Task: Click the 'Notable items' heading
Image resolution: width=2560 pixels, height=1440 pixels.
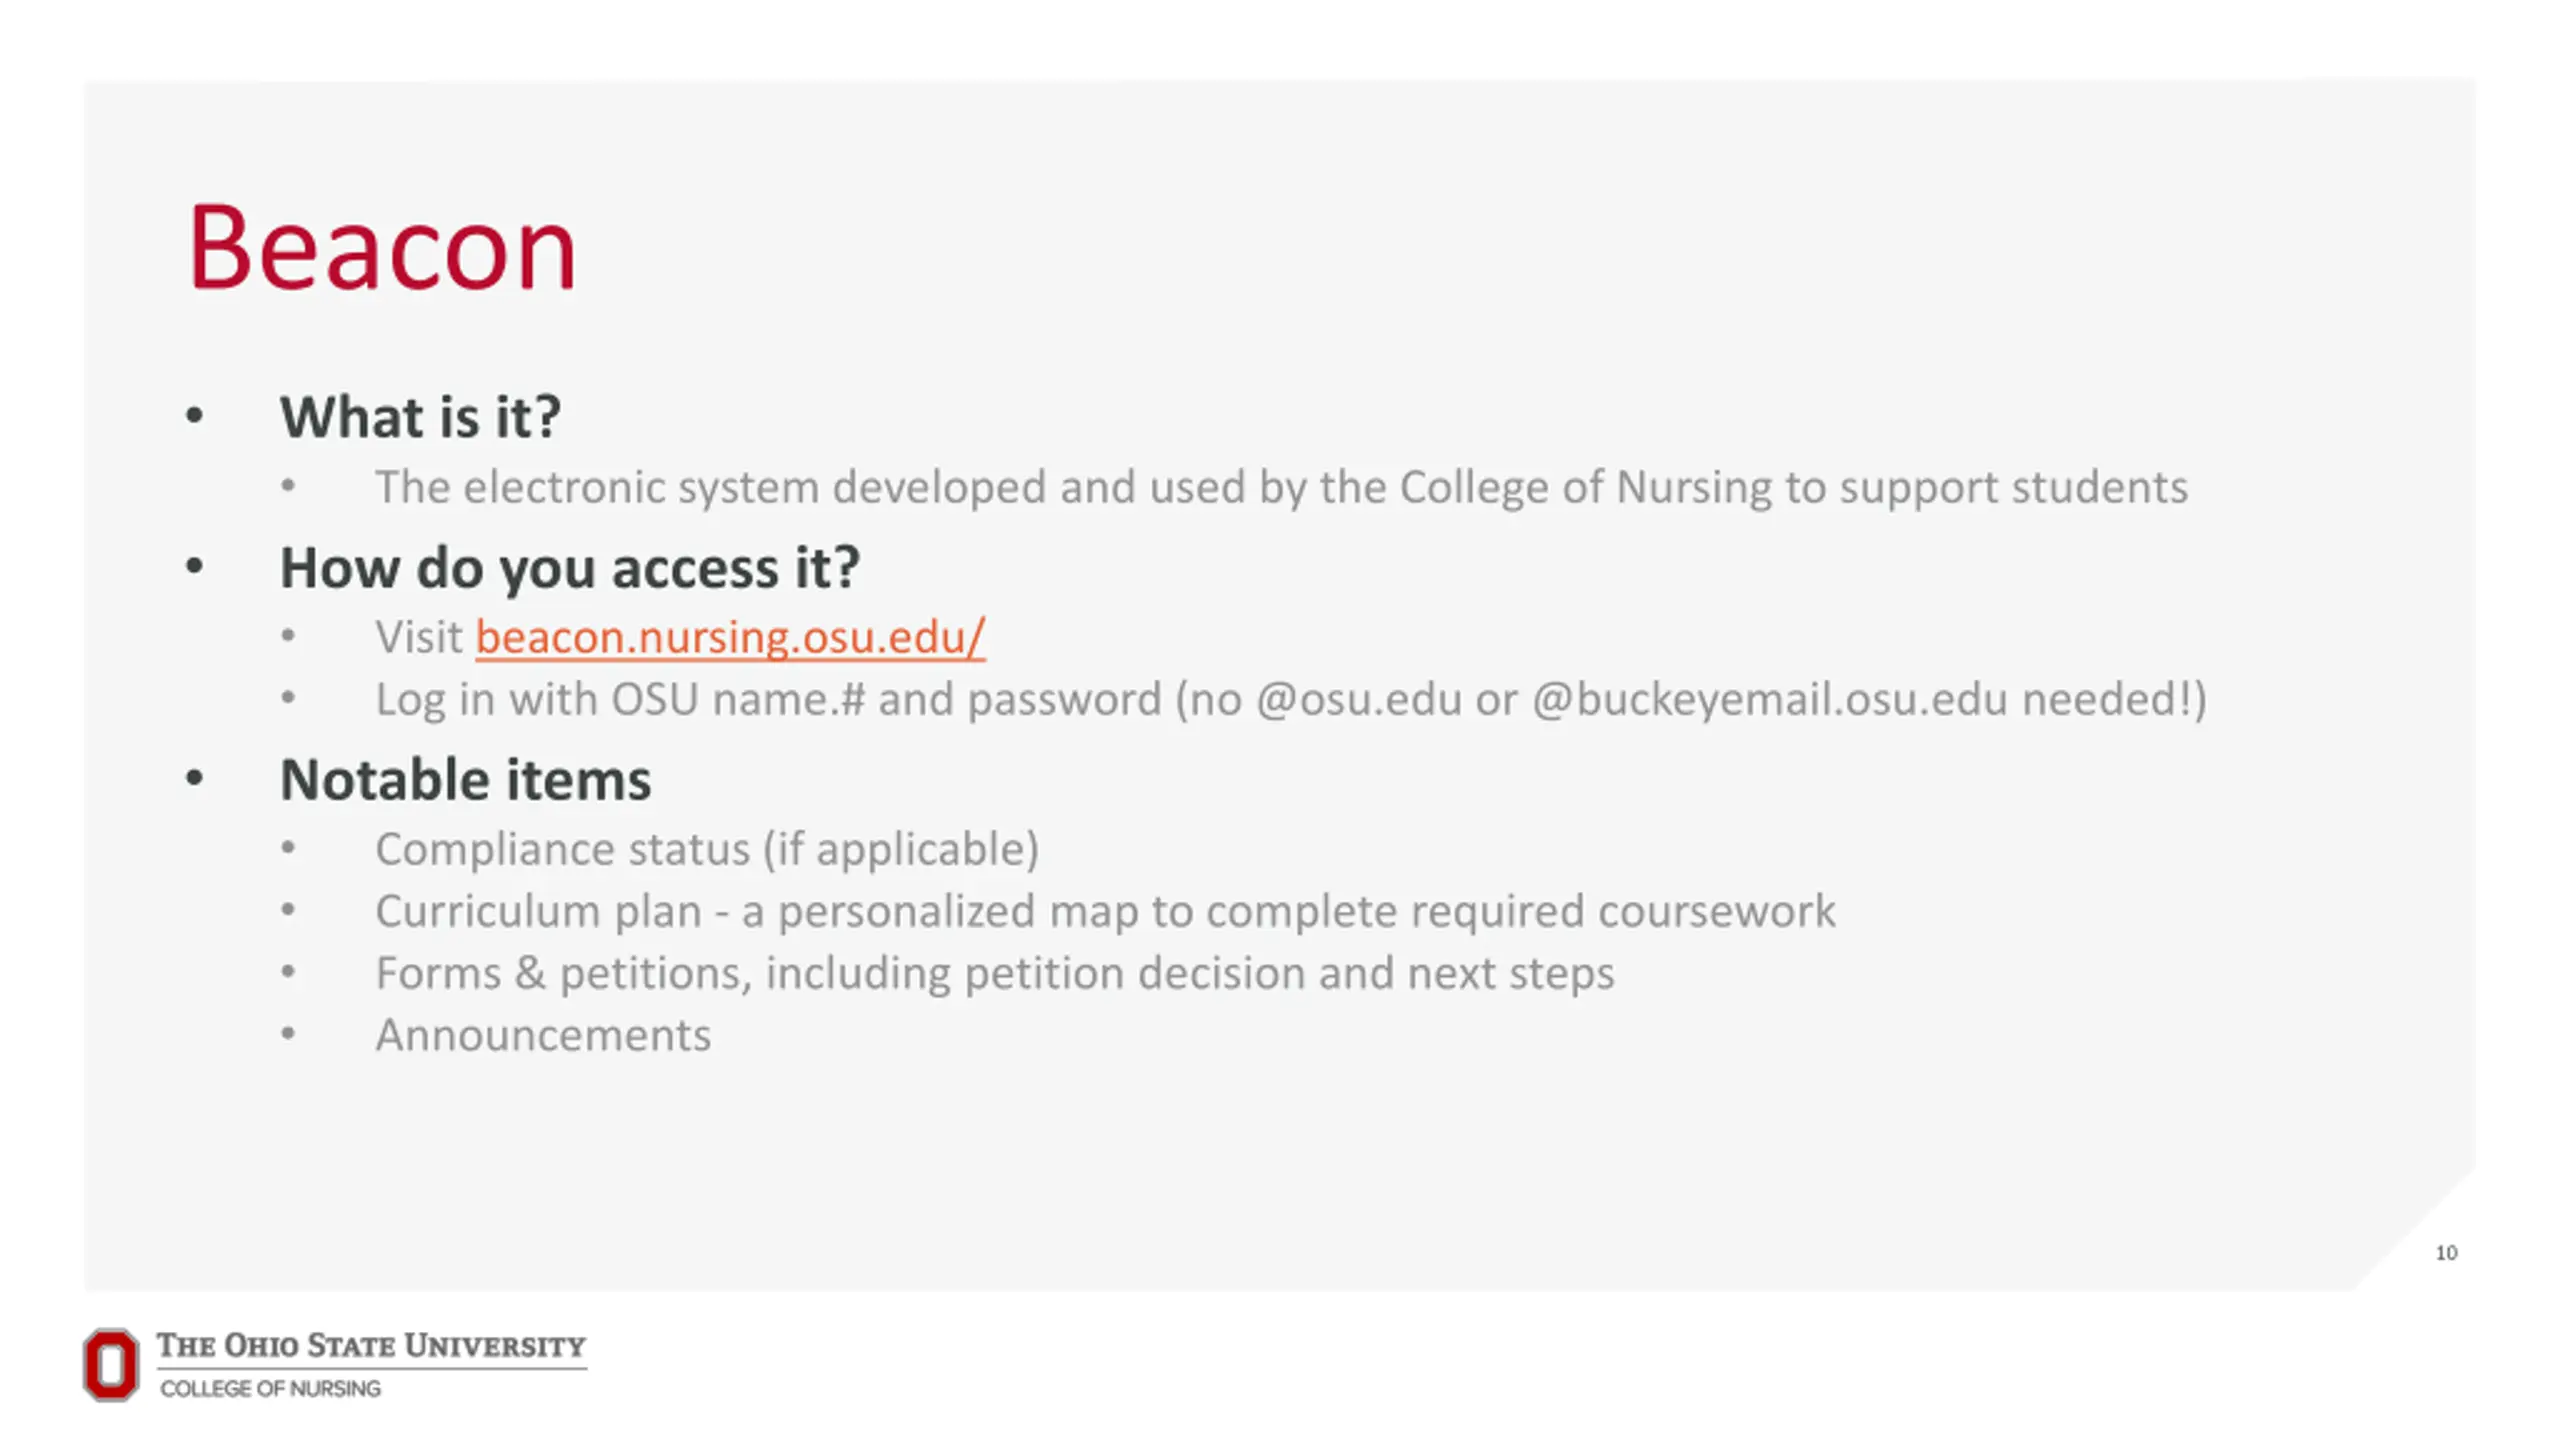Action: pyautogui.click(x=465, y=779)
